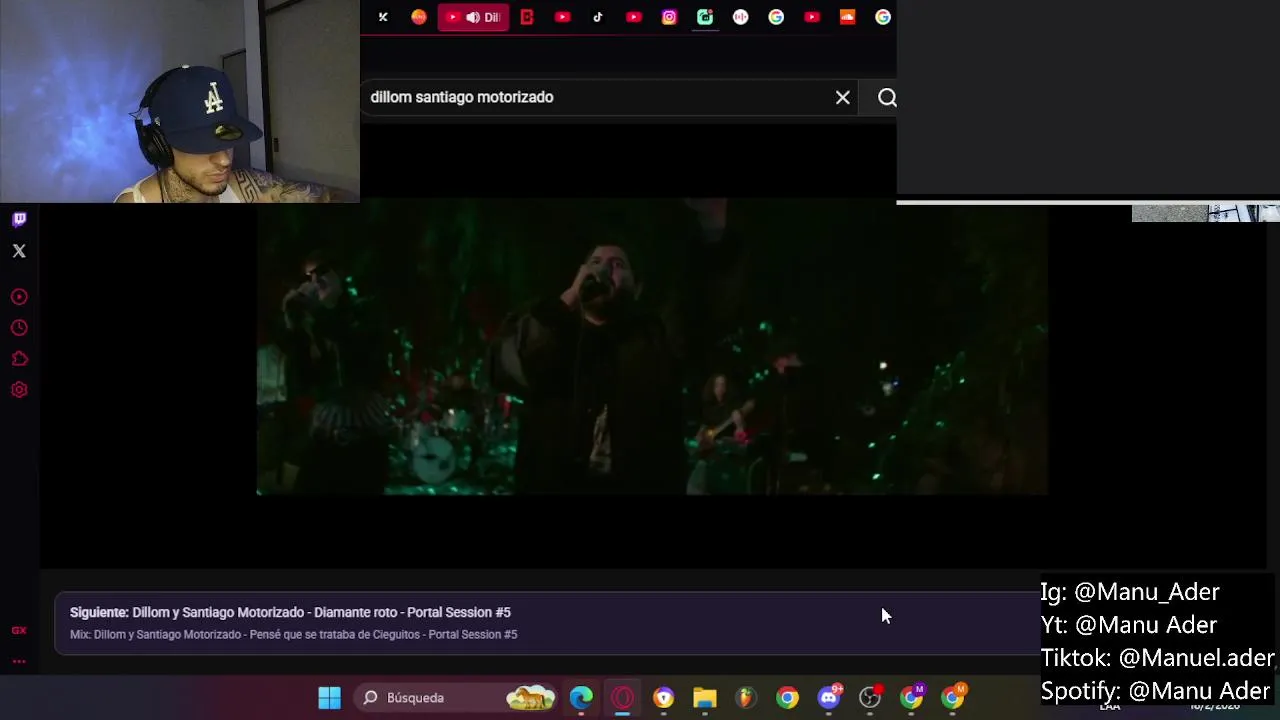Switch to green tab with notification dot

(x=705, y=17)
